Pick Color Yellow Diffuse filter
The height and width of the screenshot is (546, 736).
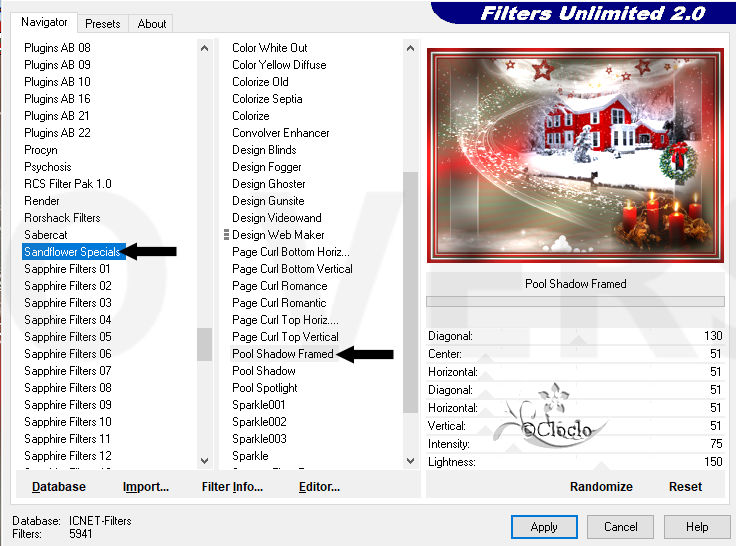279,65
